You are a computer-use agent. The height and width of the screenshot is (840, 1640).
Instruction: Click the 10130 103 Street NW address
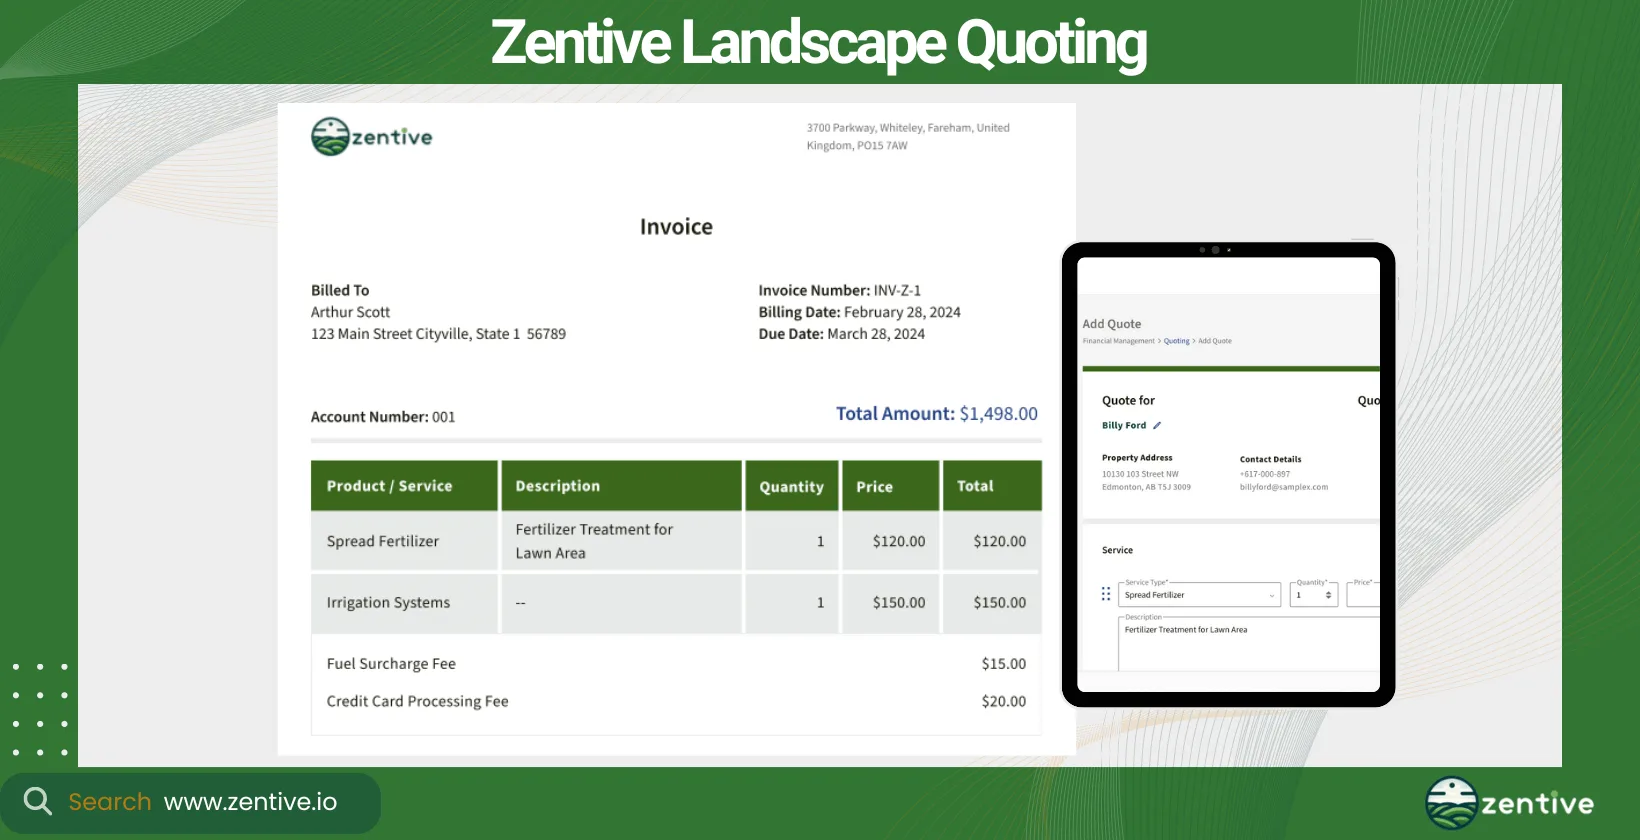[1140, 474]
